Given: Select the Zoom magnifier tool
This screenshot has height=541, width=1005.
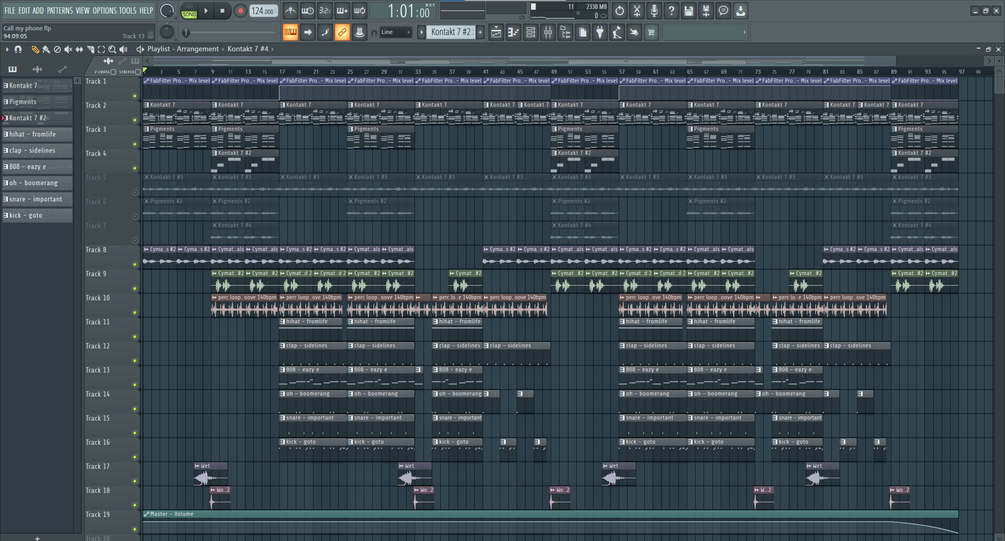Looking at the screenshot, I should point(112,49).
